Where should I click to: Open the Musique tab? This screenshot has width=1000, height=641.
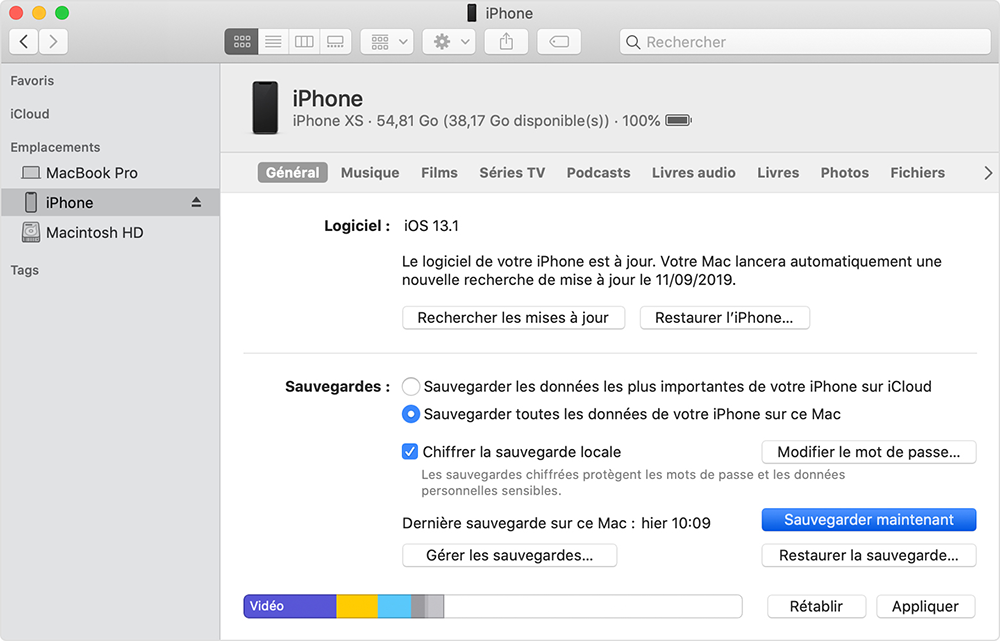pyautogui.click(x=370, y=173)
